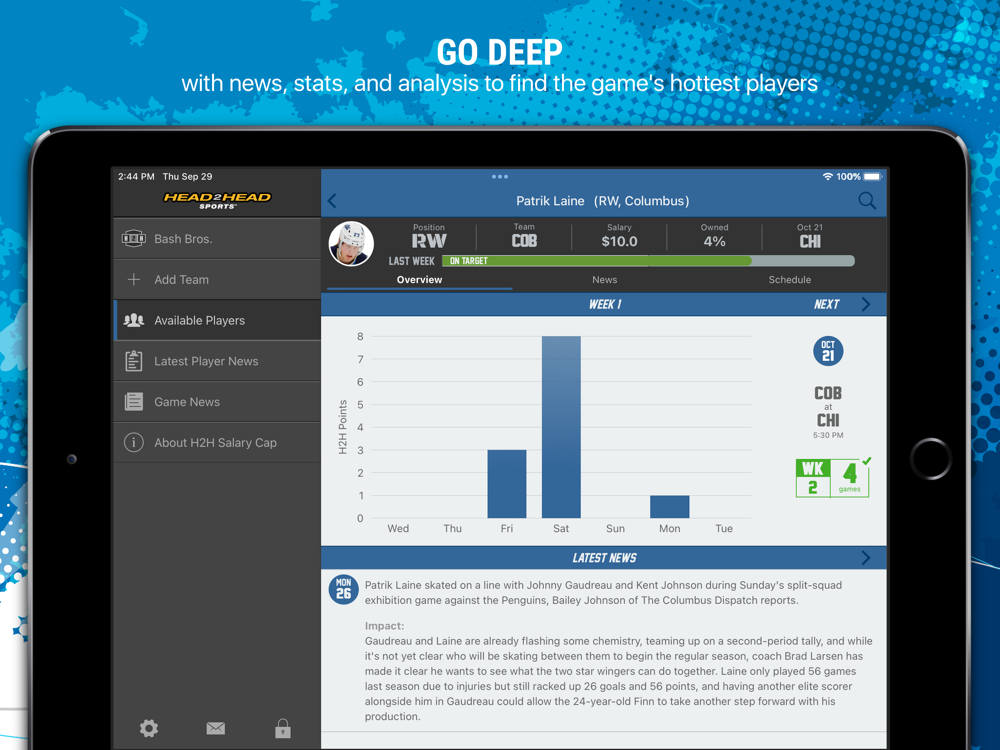This screenshot has width=1000, height=750.
Task: Open player search magnifier icon
Action: click(867, 201)
